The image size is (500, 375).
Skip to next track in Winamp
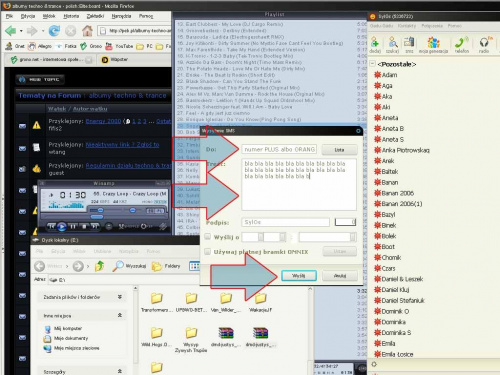[x=95, y=227]
